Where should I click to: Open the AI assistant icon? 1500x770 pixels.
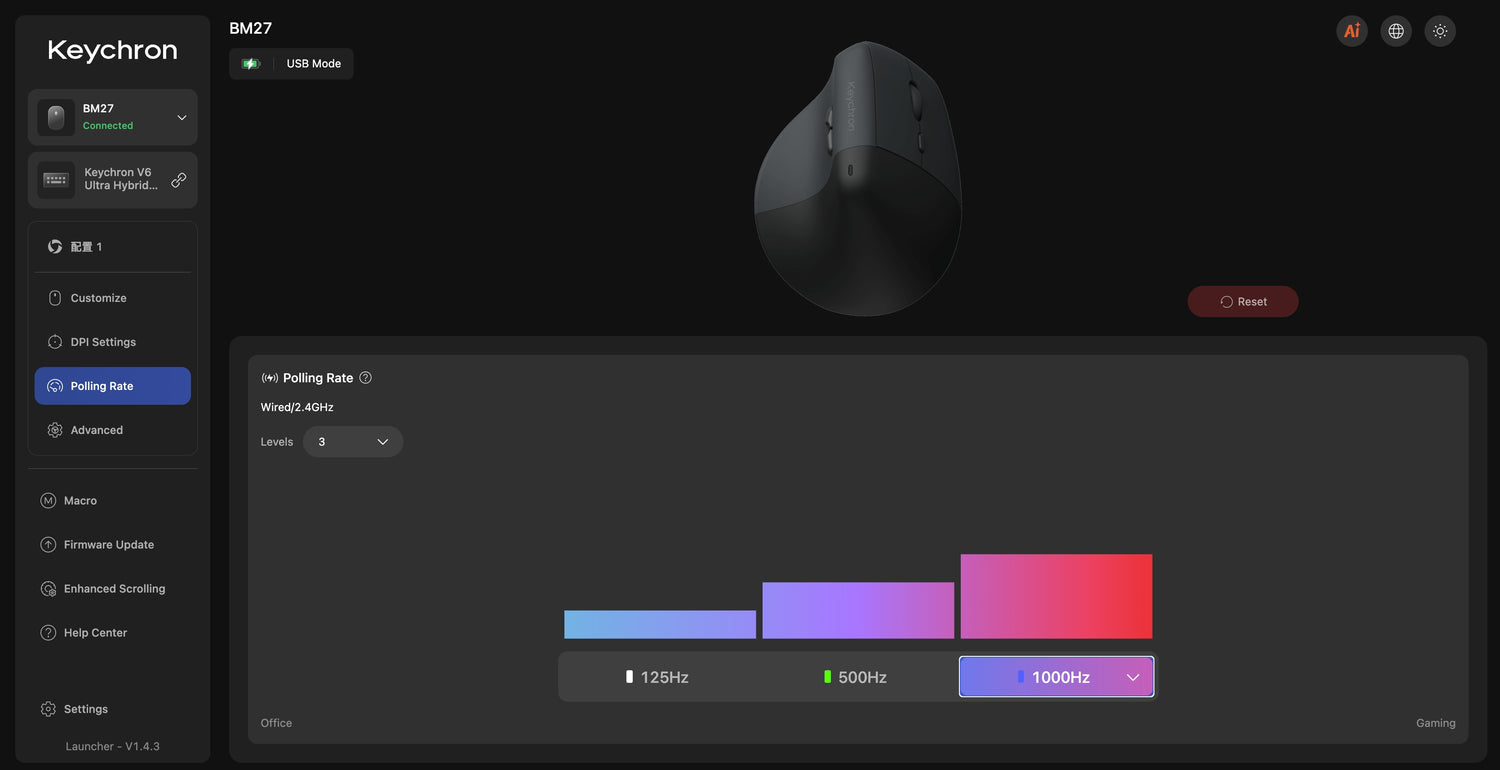(1352, 31)
